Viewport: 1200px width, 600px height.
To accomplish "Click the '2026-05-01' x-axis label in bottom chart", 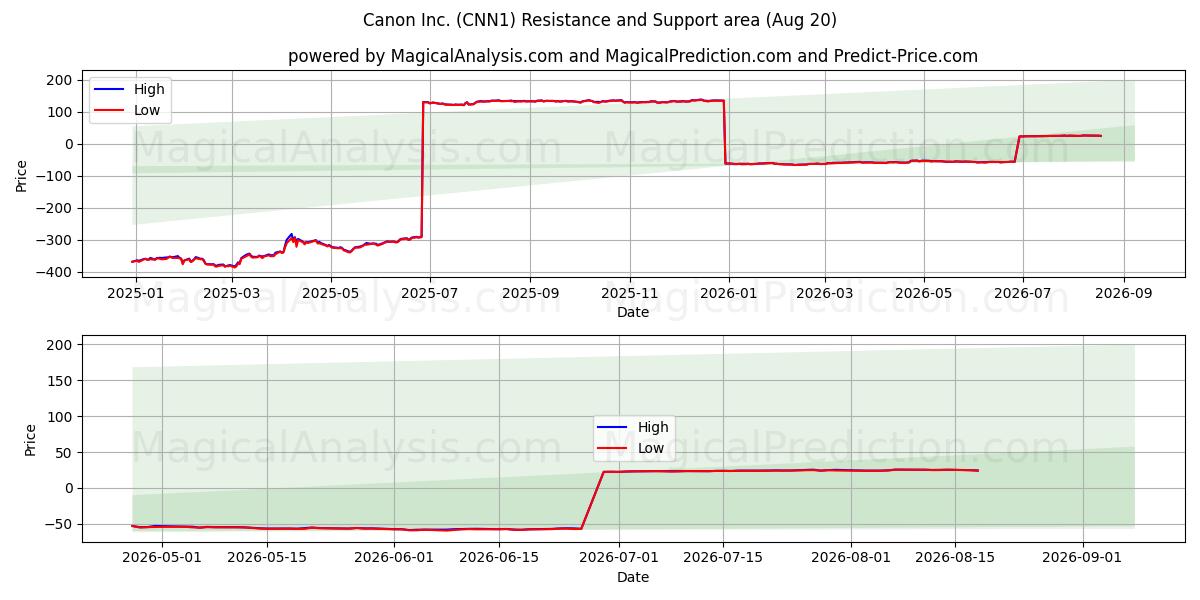I will click(x=160, y=559).
